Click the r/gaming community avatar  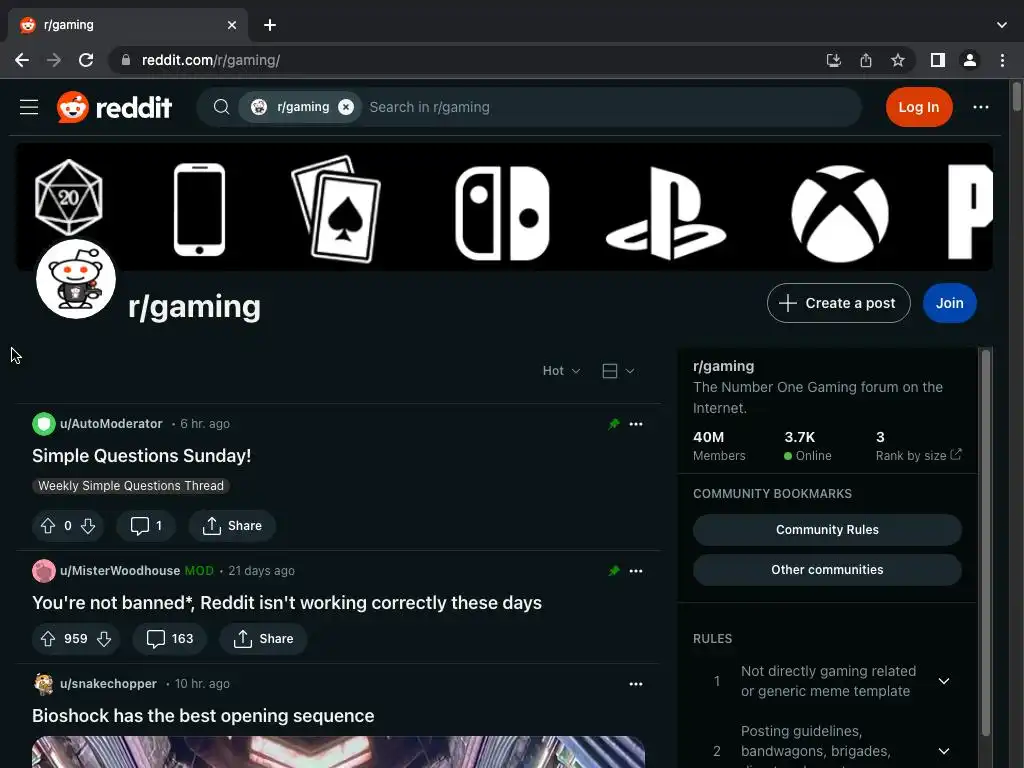click(76, 279)
